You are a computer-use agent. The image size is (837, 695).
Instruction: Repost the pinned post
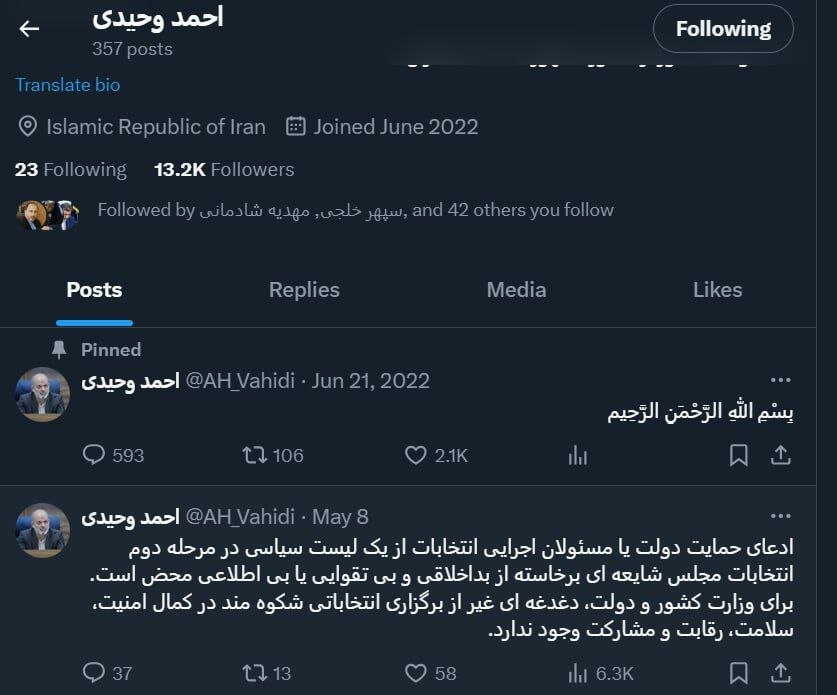[255, 455]
